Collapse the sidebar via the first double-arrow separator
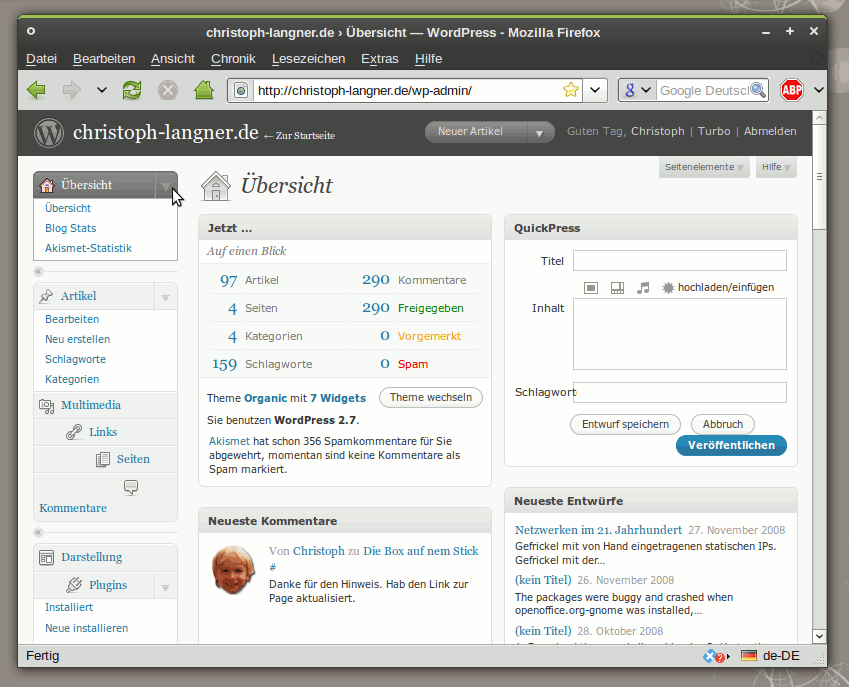The image size is (849, 687). coord(38,271)
